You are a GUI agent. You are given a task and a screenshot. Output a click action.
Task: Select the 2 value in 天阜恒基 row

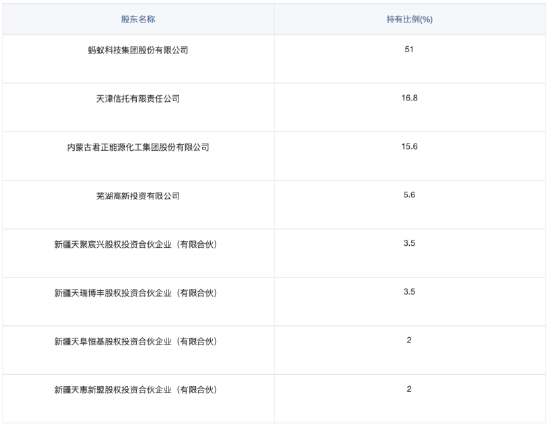coord(409,340)
